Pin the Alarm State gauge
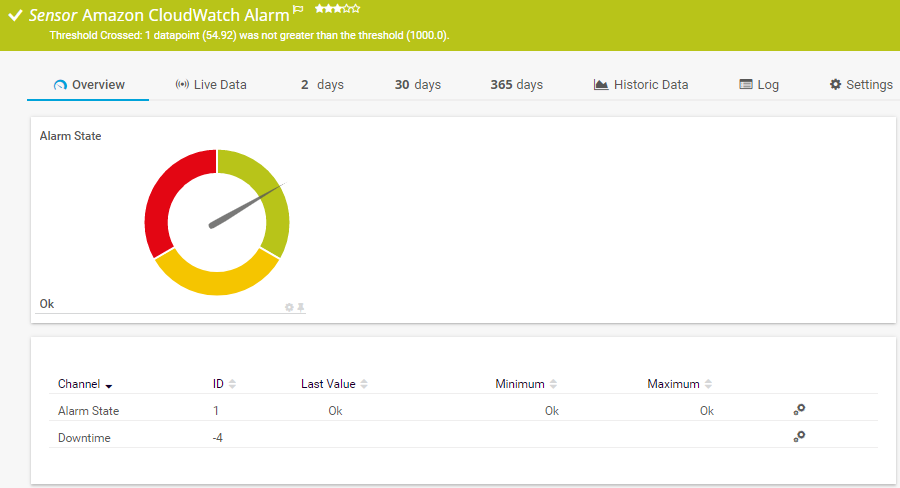Viewport: 900px width, 488px height. [300, 307]
